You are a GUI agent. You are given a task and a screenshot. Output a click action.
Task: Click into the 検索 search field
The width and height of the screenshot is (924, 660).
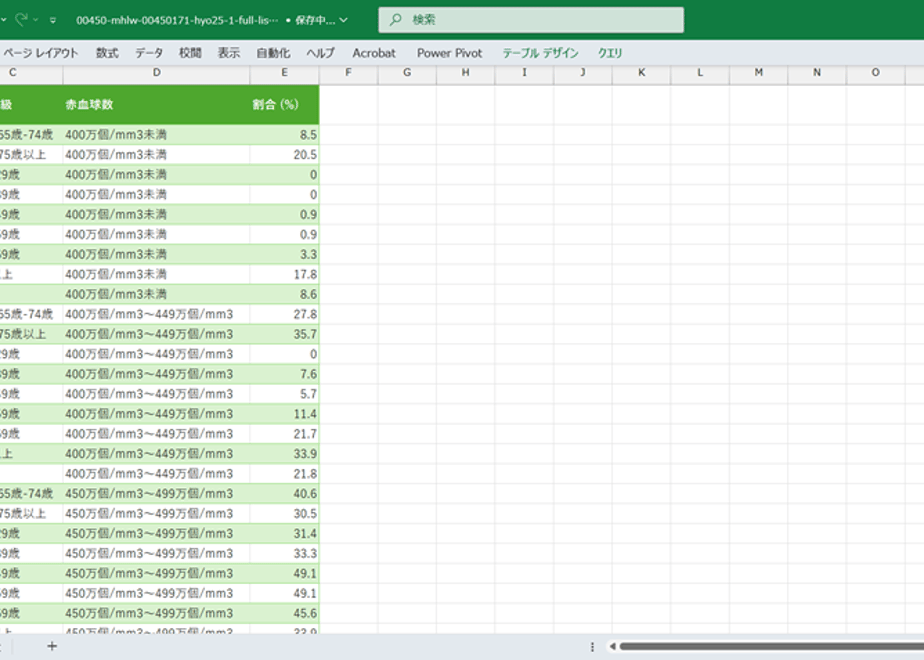pos(531,19)
